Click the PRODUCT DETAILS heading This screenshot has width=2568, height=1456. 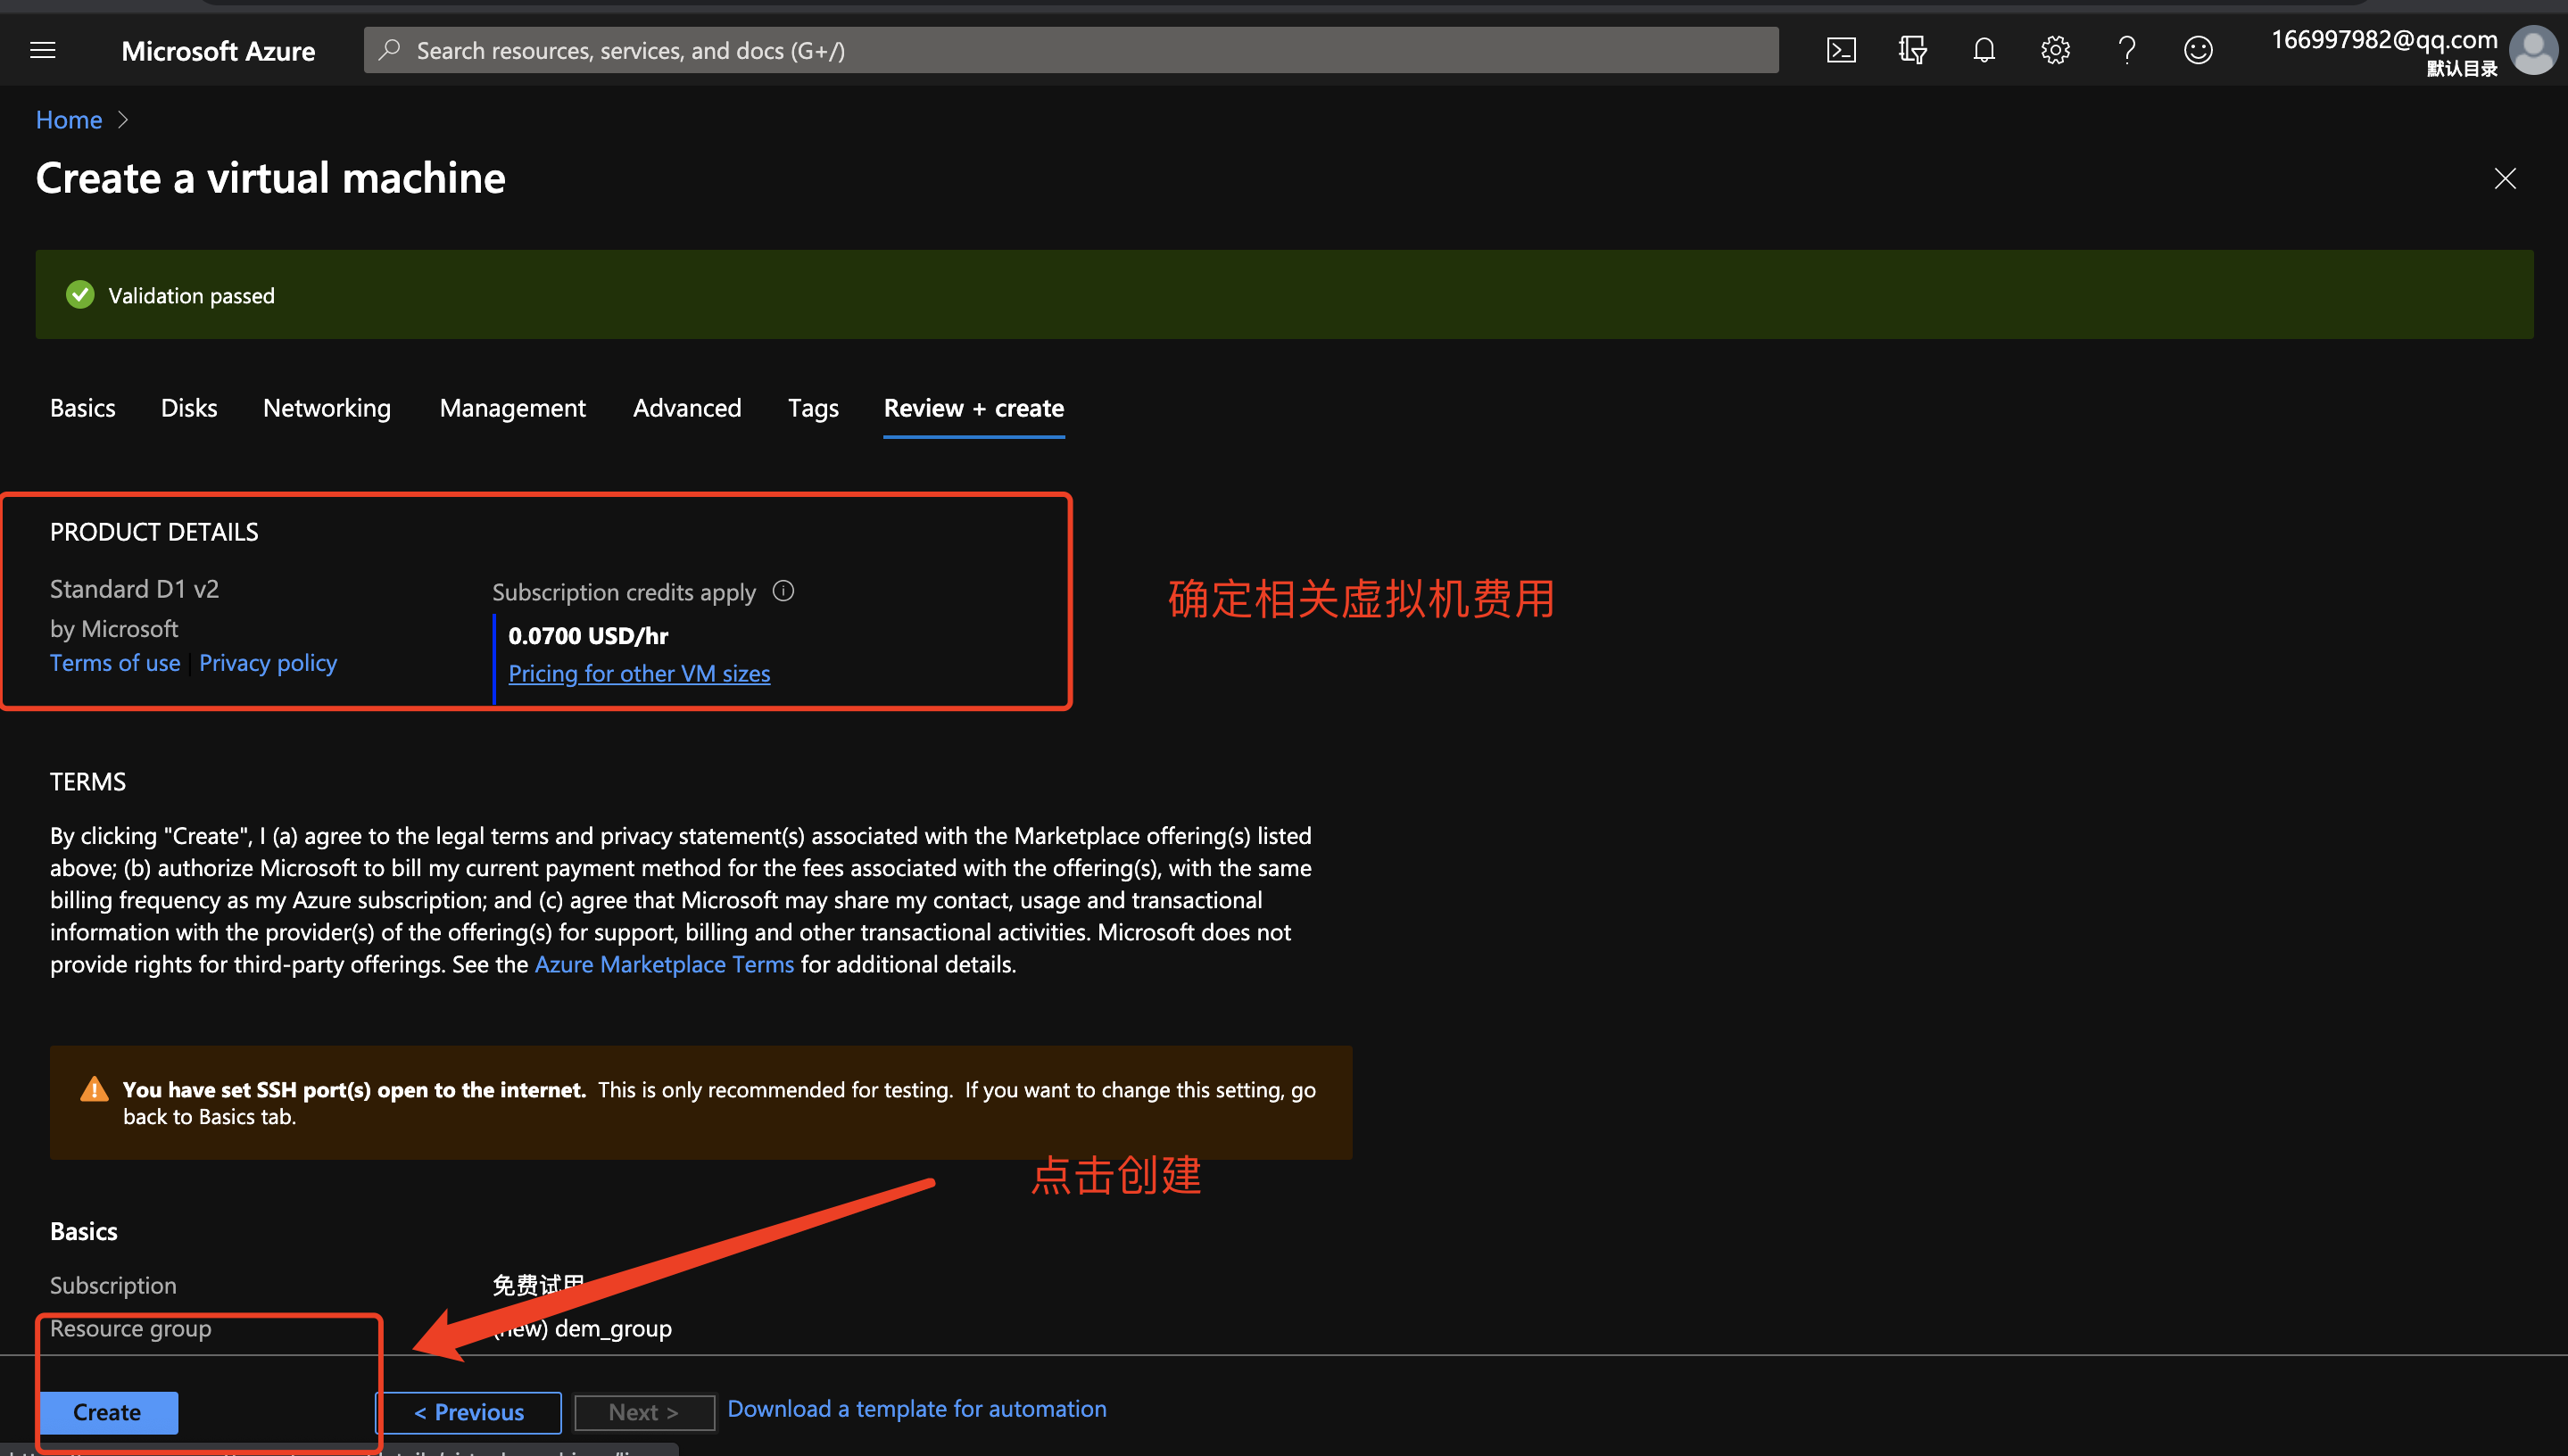154,532
